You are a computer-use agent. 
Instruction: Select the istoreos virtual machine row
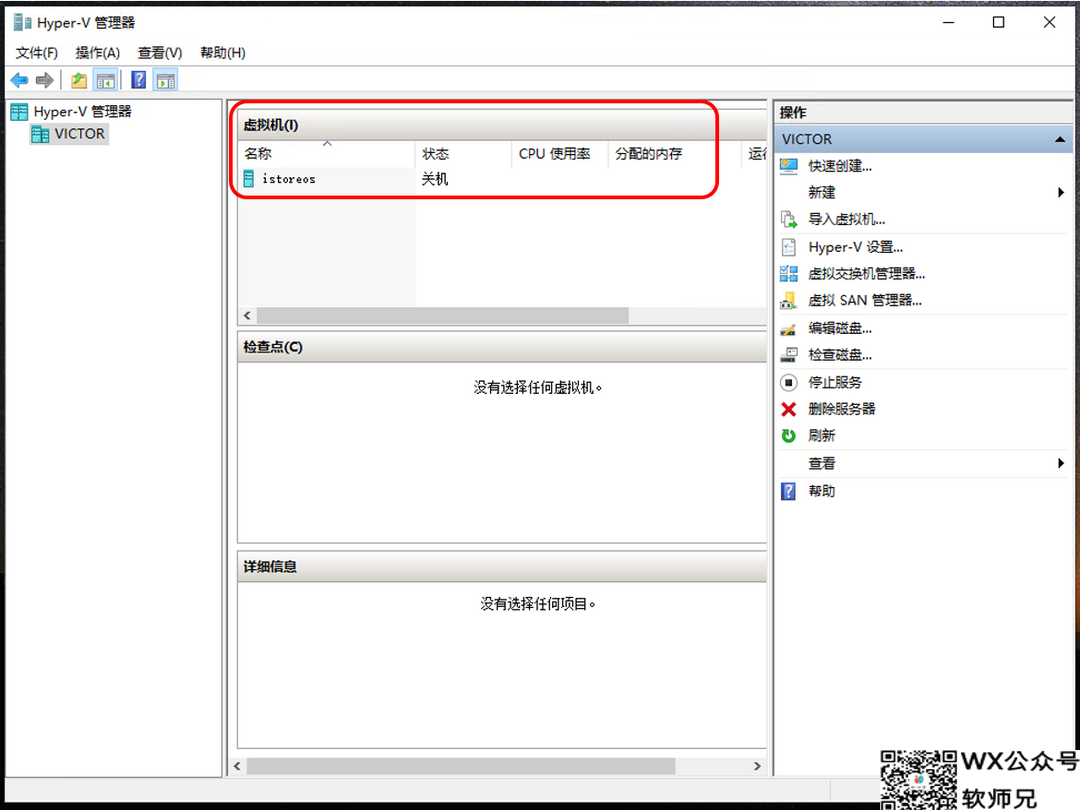(501, 179)
